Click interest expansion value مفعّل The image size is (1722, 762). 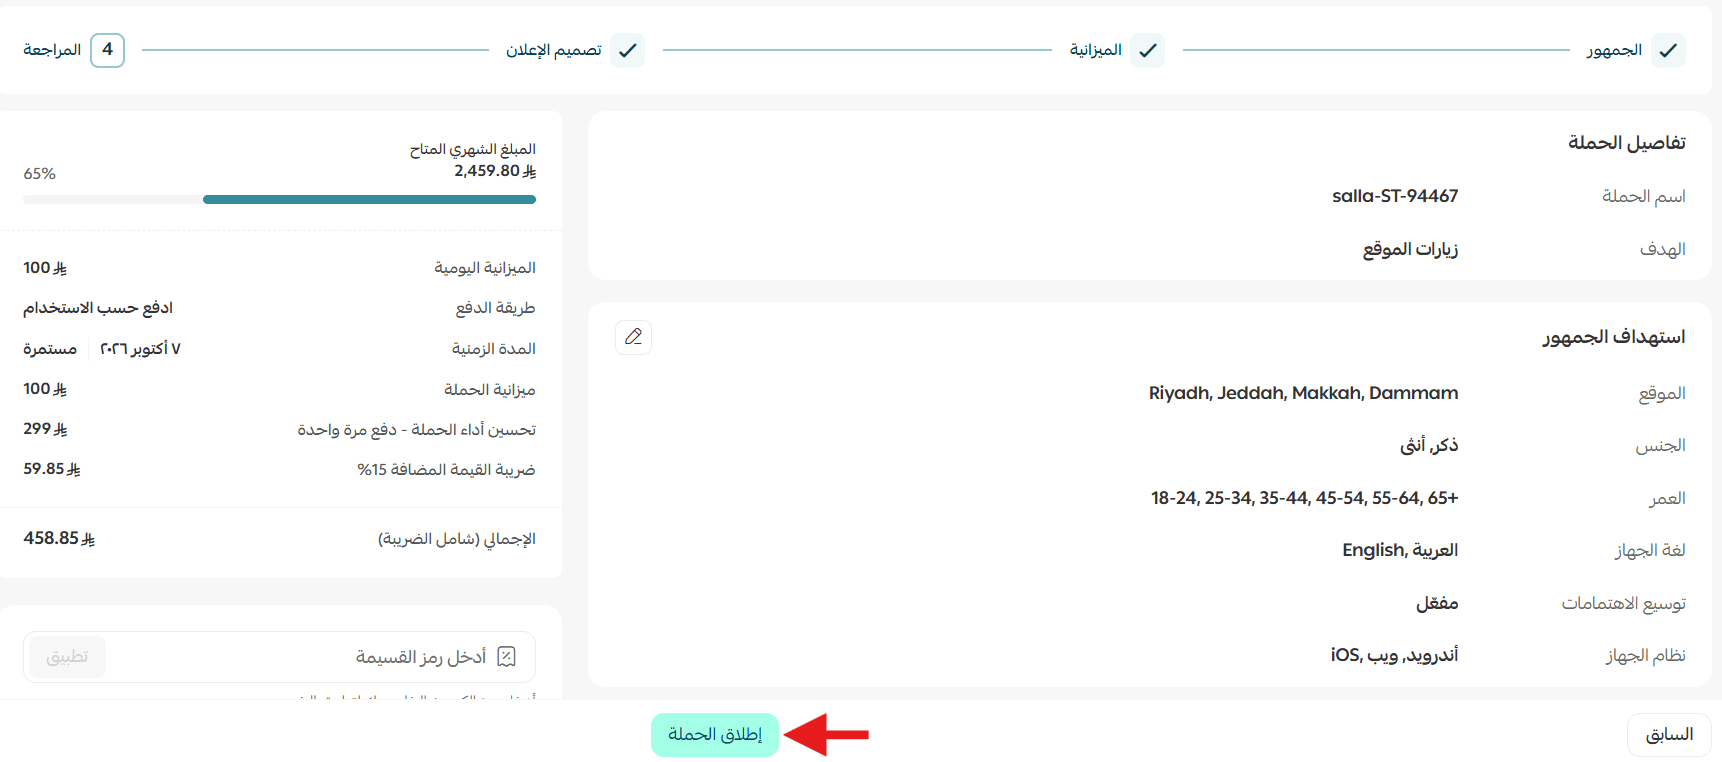pos(1437,603)
